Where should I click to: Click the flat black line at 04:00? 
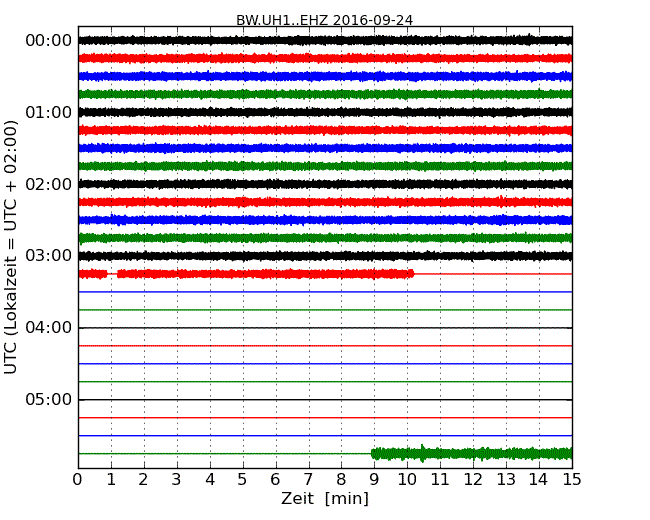click(x=324, y=328)
